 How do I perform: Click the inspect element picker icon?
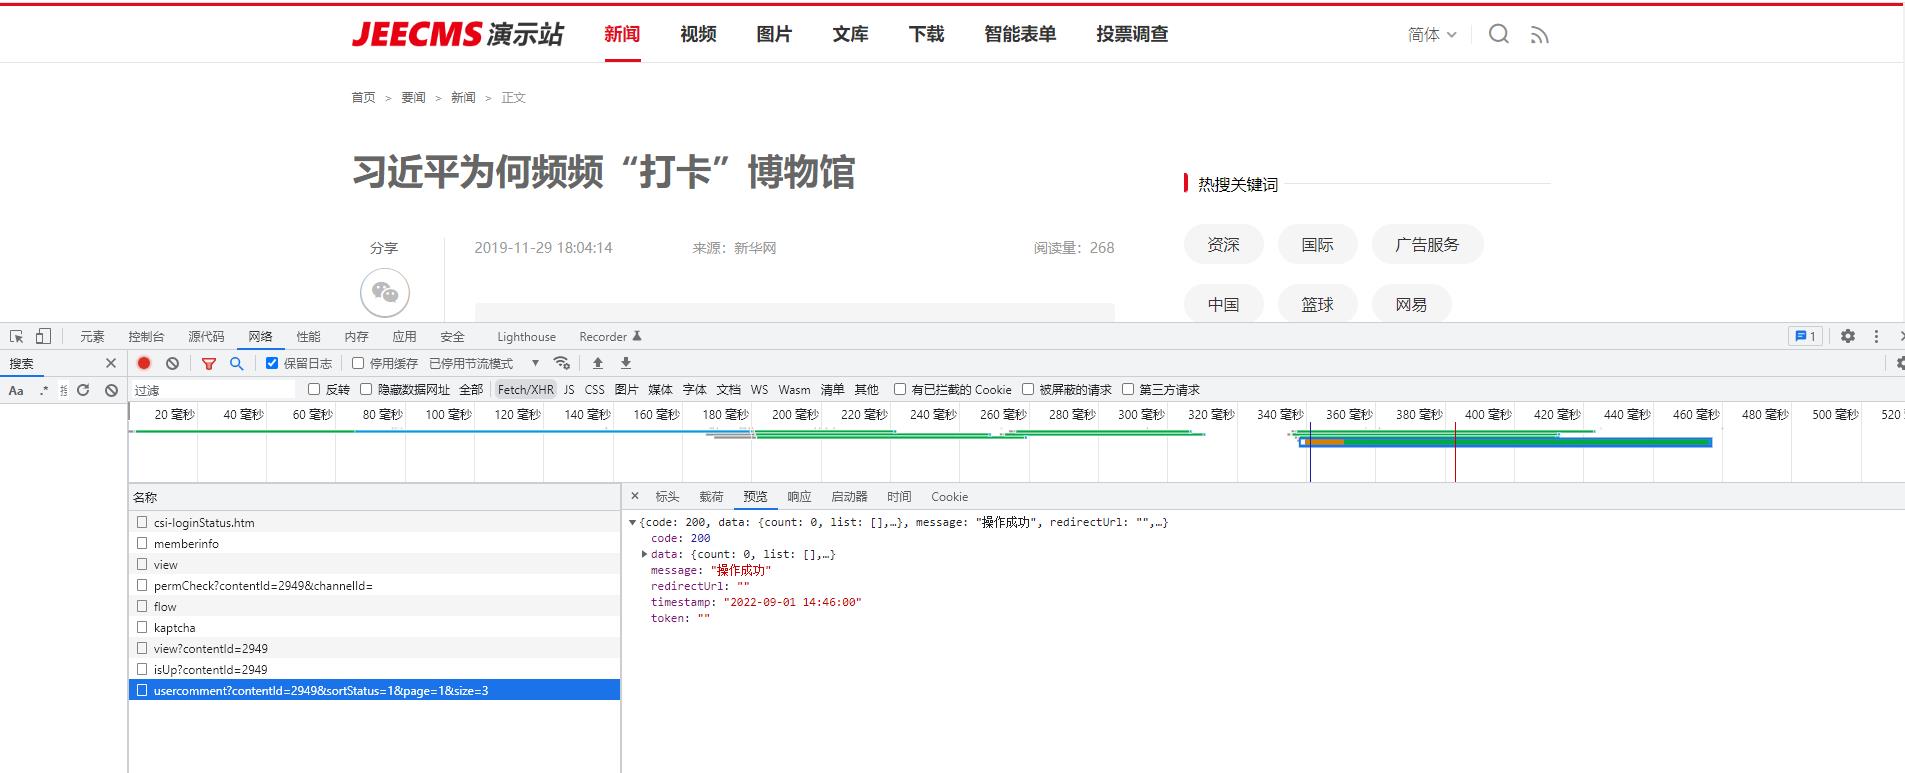(x=17, y=336)
